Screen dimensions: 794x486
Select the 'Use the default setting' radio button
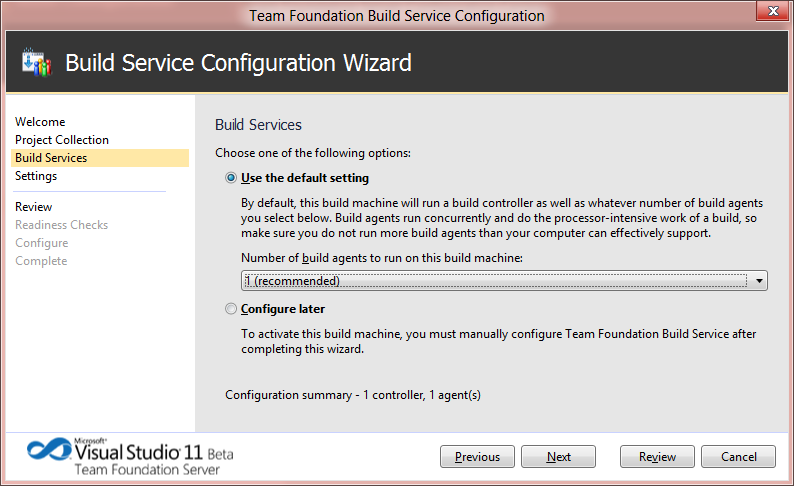click(x=232, y=178)
